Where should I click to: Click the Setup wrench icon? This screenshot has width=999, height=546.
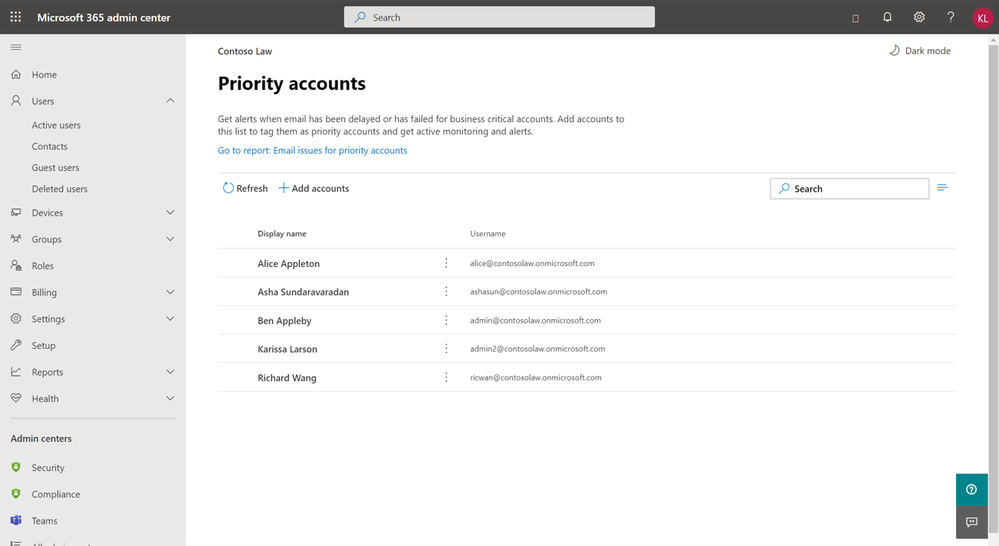(16, 345)
